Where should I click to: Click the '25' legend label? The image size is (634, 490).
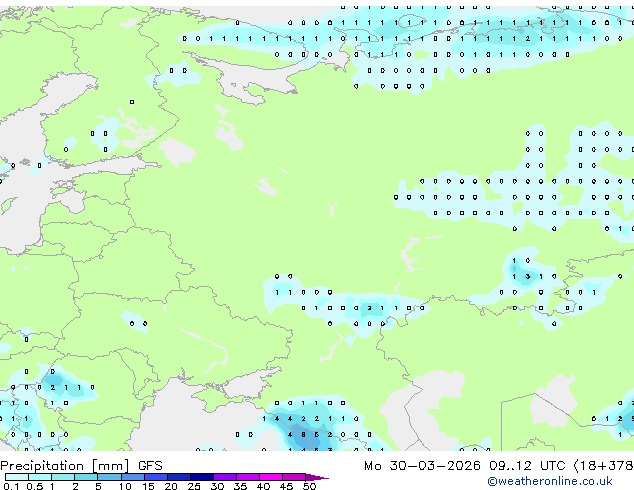tap(194, 486)
